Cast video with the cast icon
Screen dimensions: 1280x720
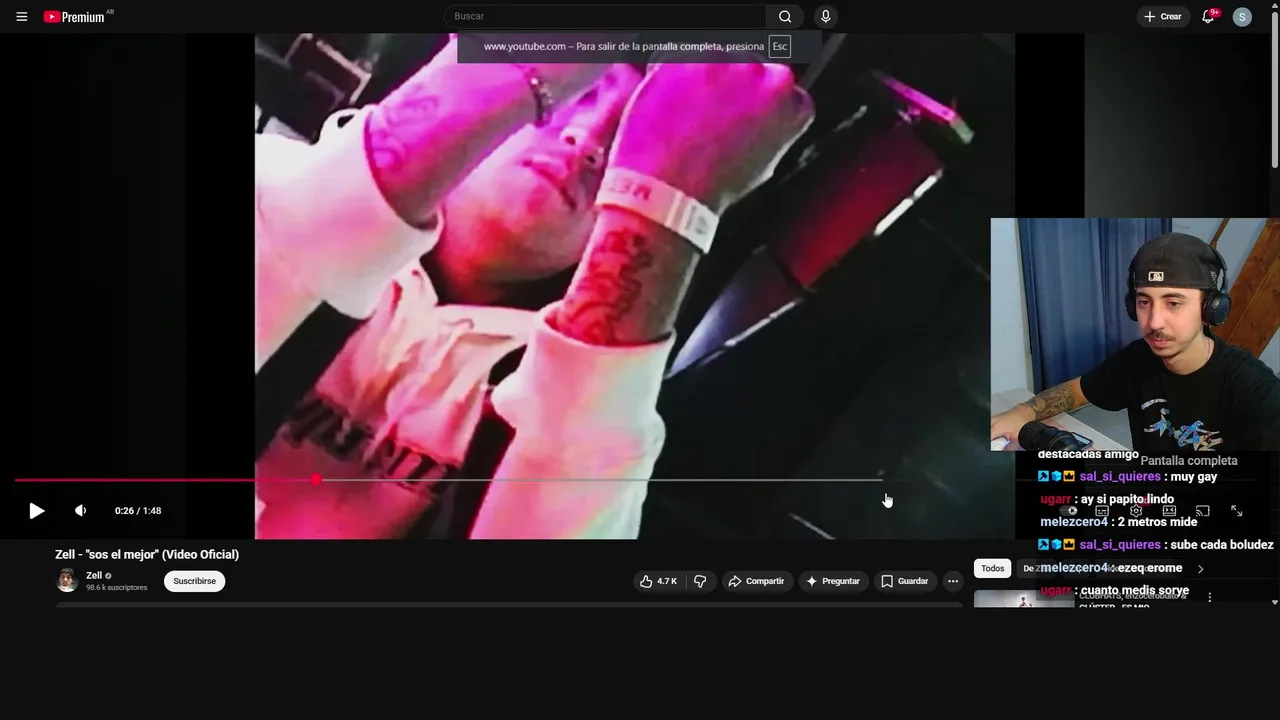(1203, 511)
